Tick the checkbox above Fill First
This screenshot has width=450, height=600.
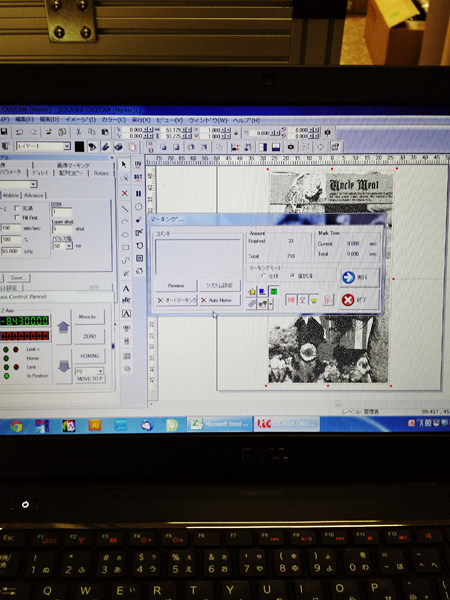click(x=17, y=208)
